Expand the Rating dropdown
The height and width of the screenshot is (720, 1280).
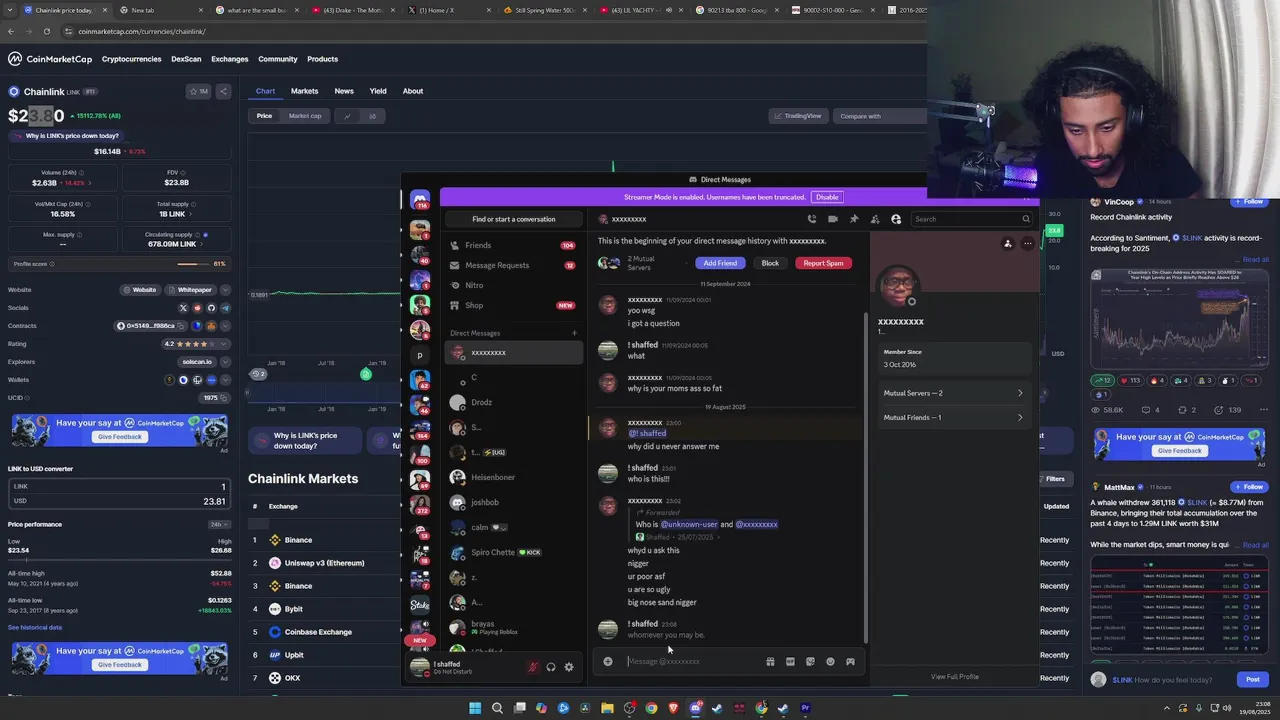click(x=225, y=344)
